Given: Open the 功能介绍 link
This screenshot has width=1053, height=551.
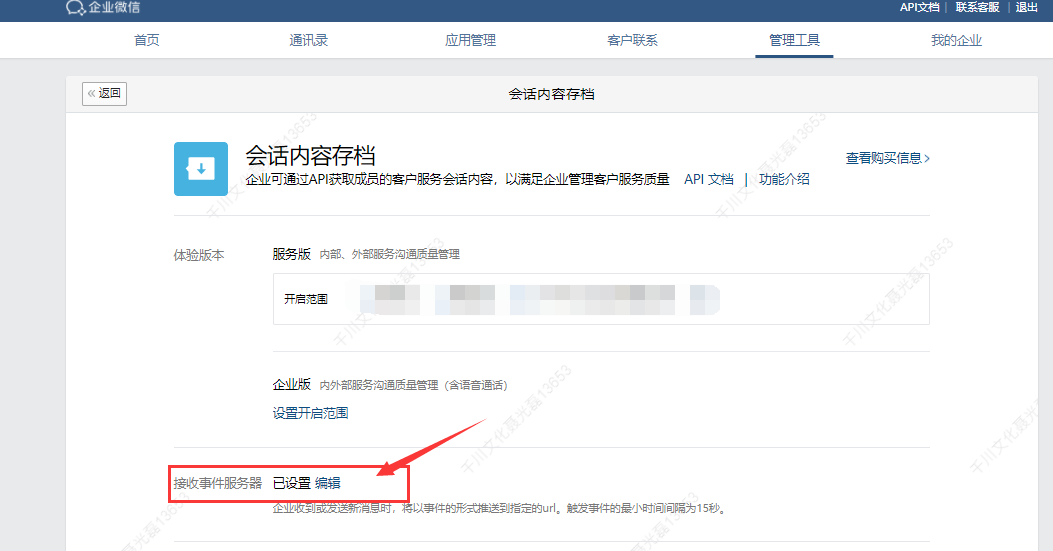Looking at the screenshot, I should (784, 179).
